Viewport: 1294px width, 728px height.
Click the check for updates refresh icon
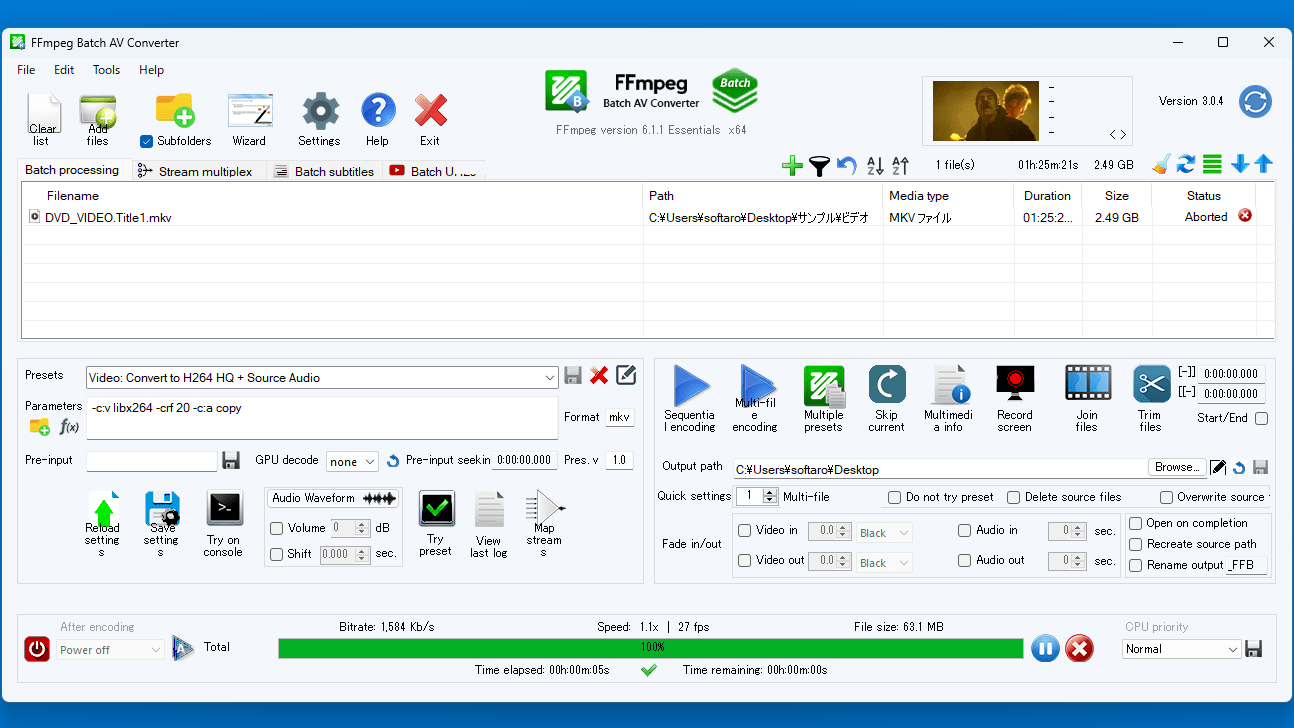pyautogui.click(x=1255, y=101)
